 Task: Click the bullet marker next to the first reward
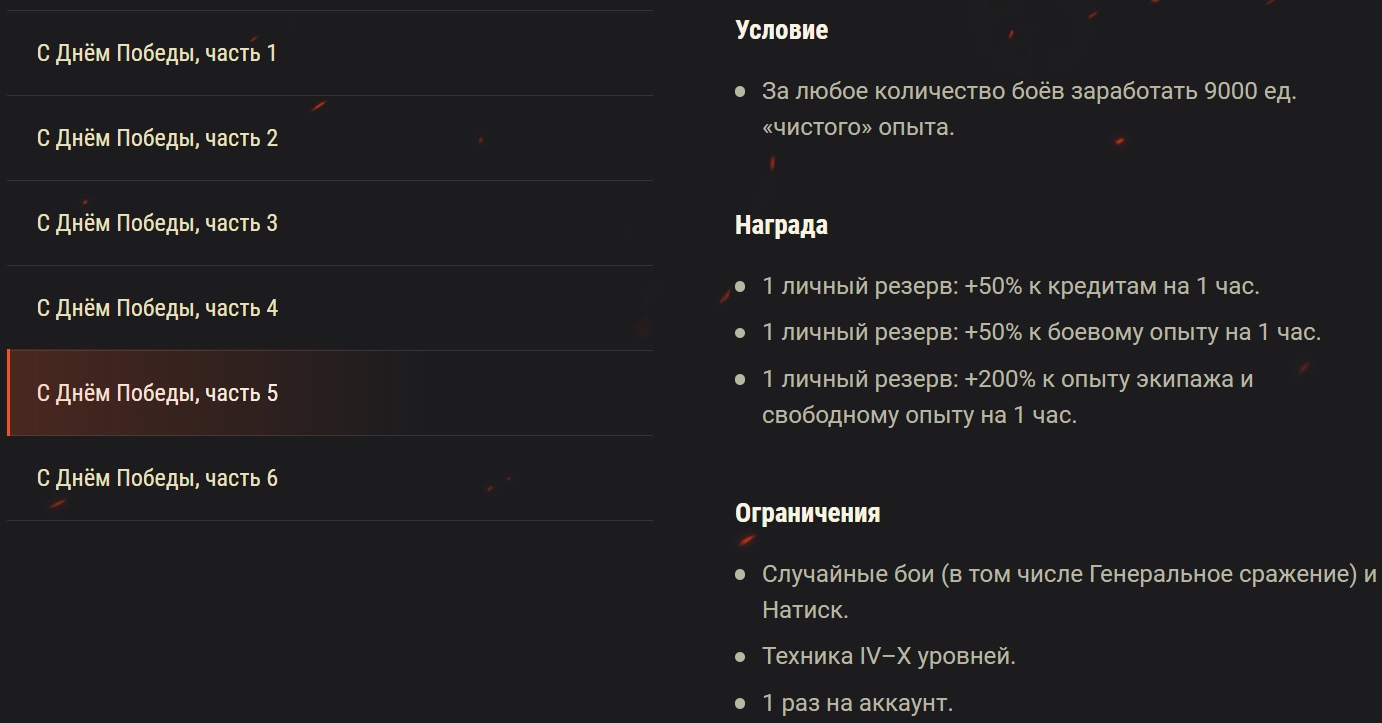point(742,286)
